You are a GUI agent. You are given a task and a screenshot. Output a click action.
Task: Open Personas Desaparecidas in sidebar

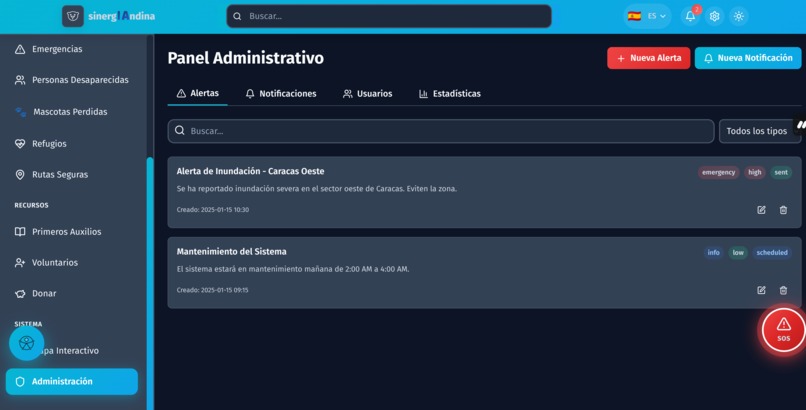(72, 80)
